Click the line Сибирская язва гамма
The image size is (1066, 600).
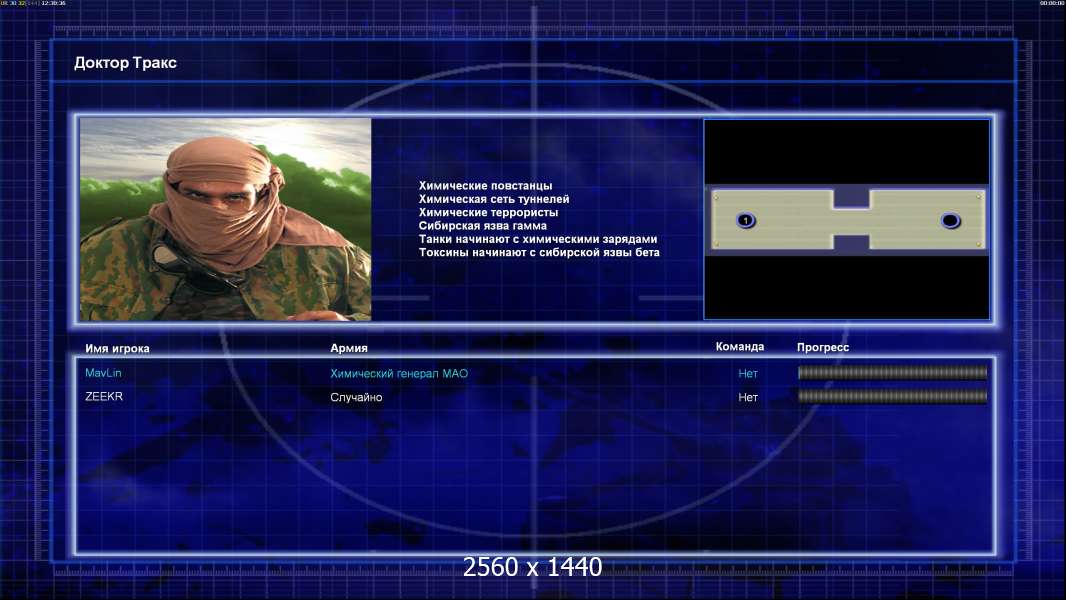[x=483, y=226]
